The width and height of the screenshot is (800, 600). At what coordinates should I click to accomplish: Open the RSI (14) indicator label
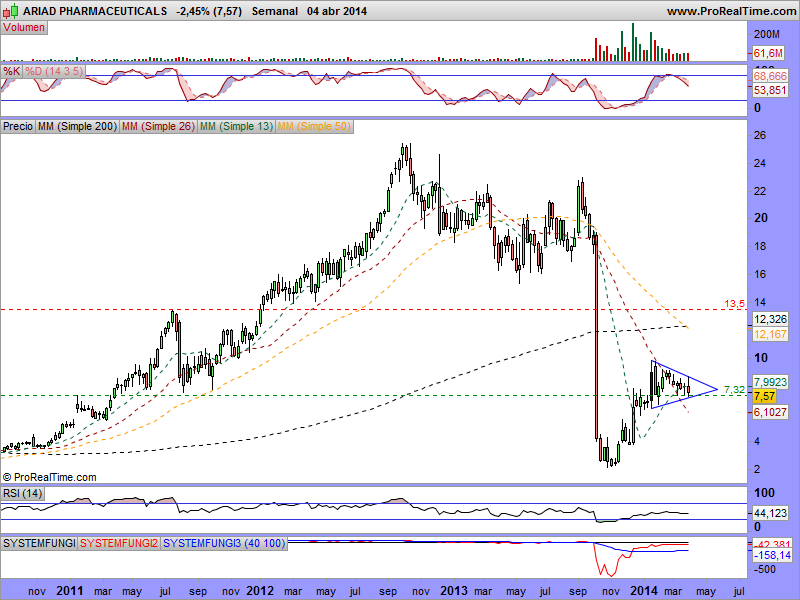tap(22, 493)
